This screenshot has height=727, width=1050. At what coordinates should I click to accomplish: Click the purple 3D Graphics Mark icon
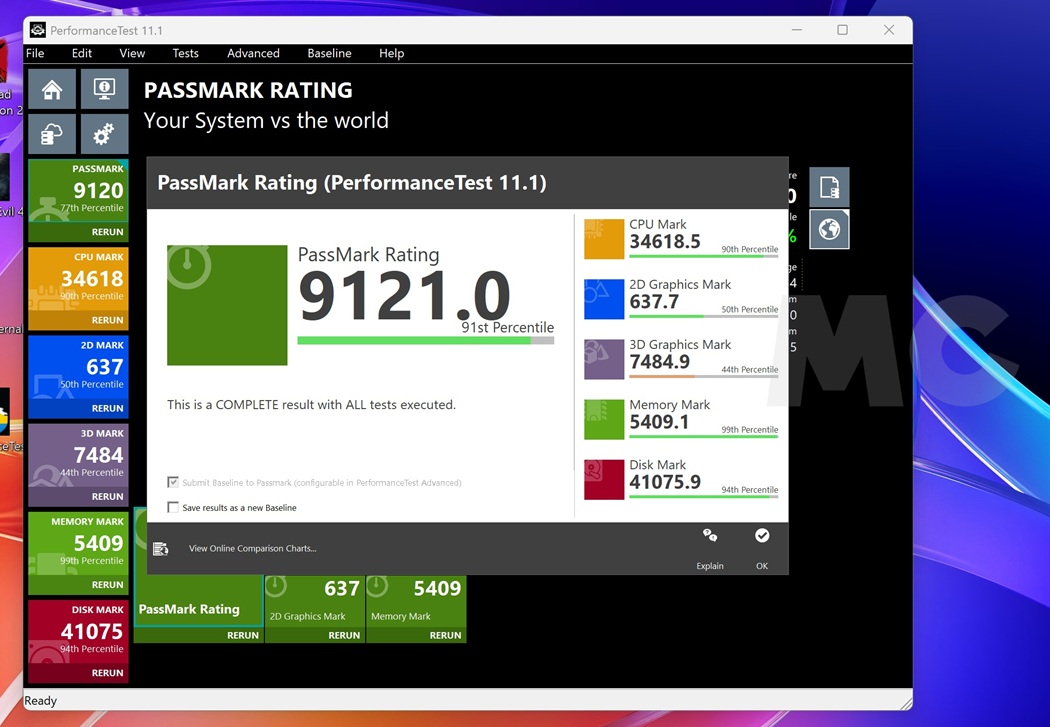coord(604,359)
